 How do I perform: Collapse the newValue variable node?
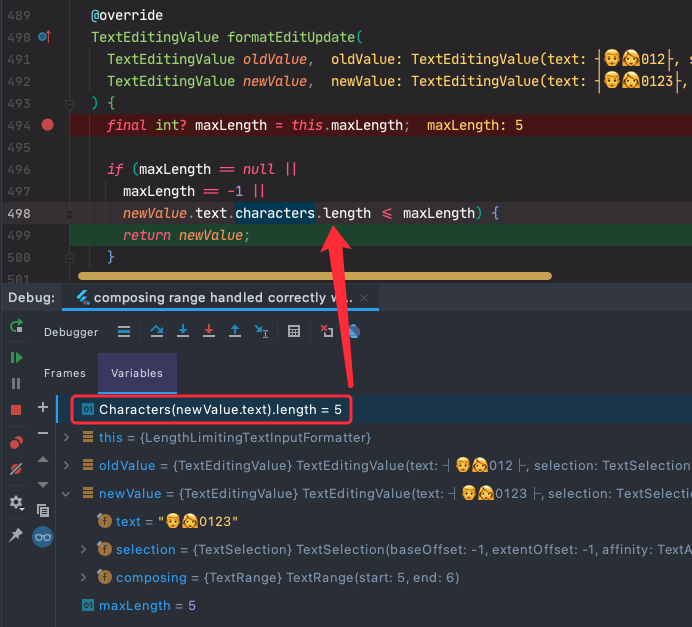coord(66,494)
